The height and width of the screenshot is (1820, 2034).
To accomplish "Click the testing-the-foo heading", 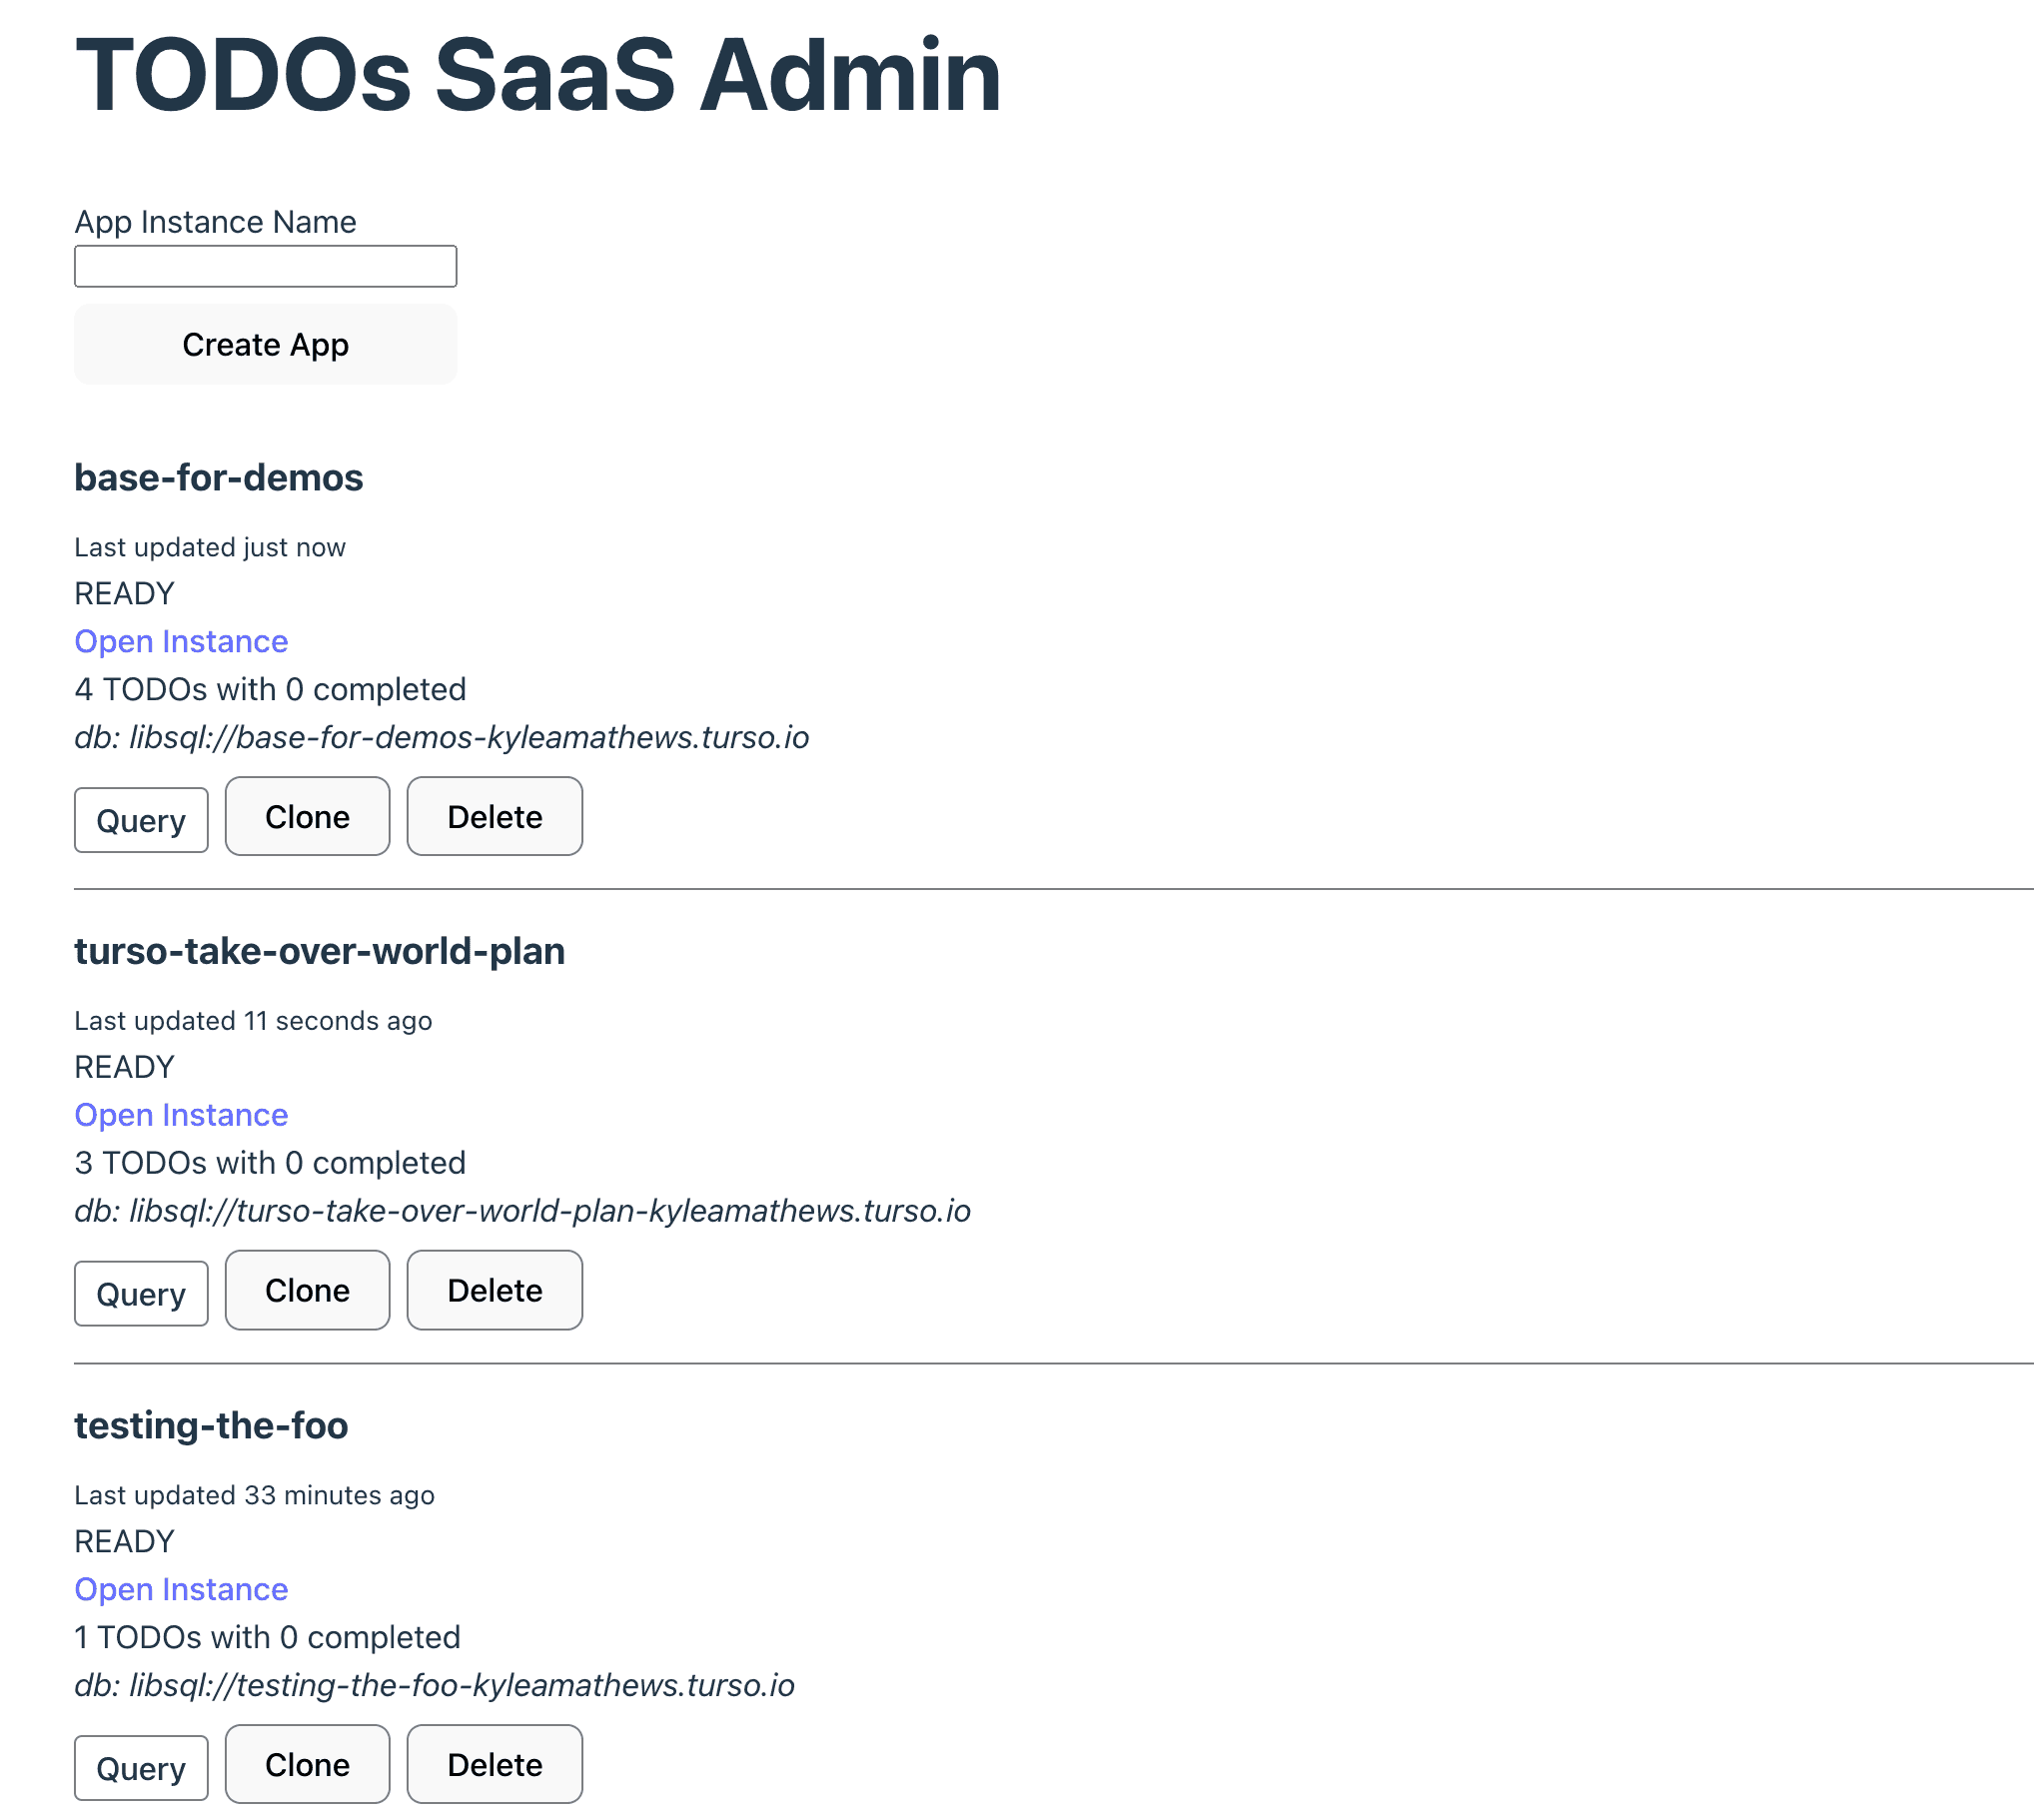I will (x=211, y=1425).
